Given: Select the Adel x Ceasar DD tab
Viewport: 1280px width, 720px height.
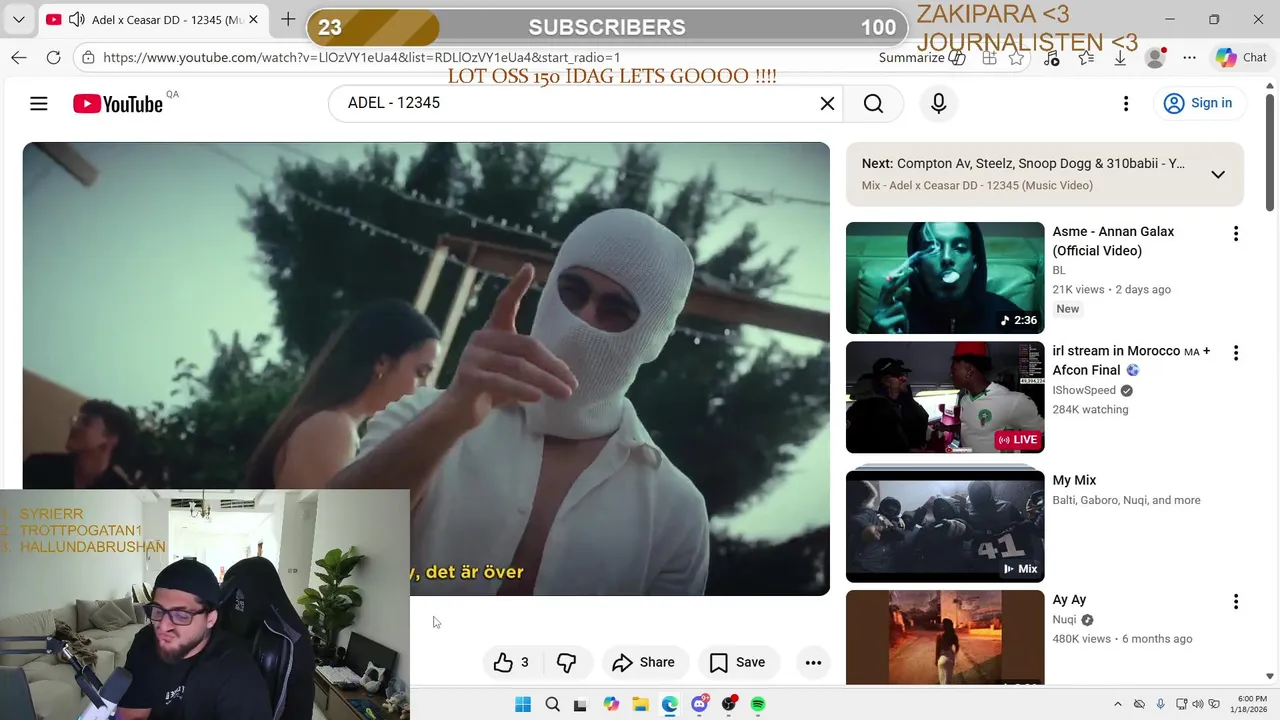Looking at the screenshot, I should pos(154,20).
